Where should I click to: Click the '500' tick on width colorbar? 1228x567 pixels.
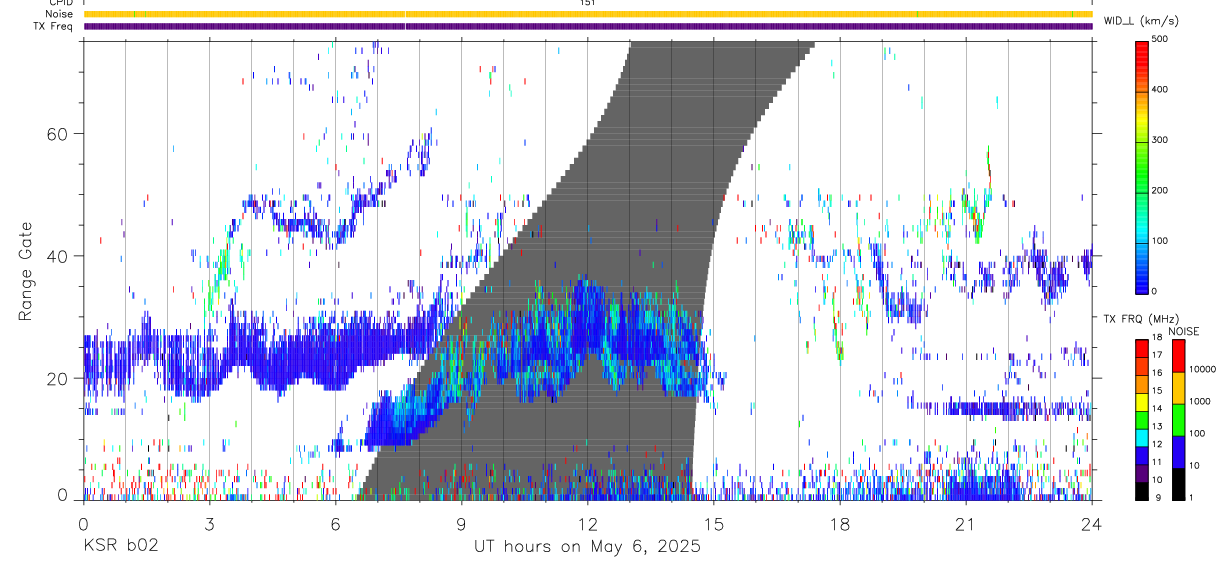tap(1161, 39)
